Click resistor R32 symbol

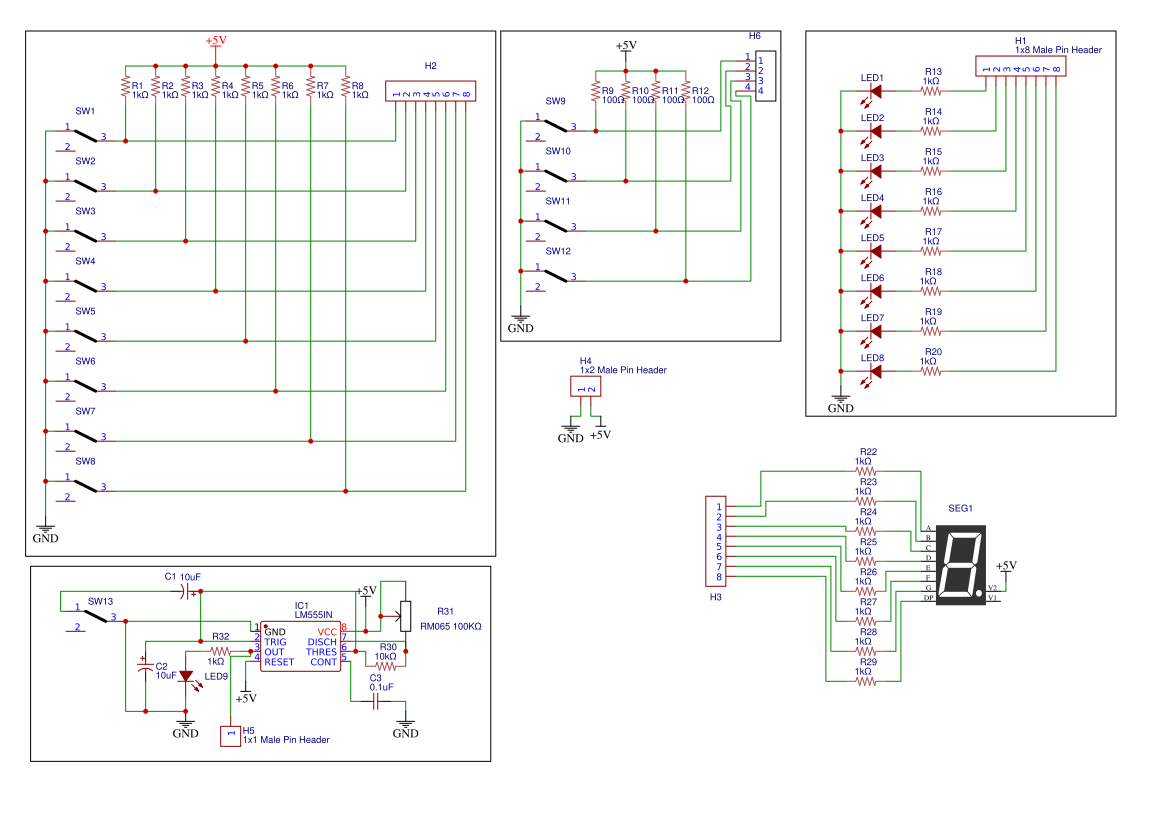(221, 652)
